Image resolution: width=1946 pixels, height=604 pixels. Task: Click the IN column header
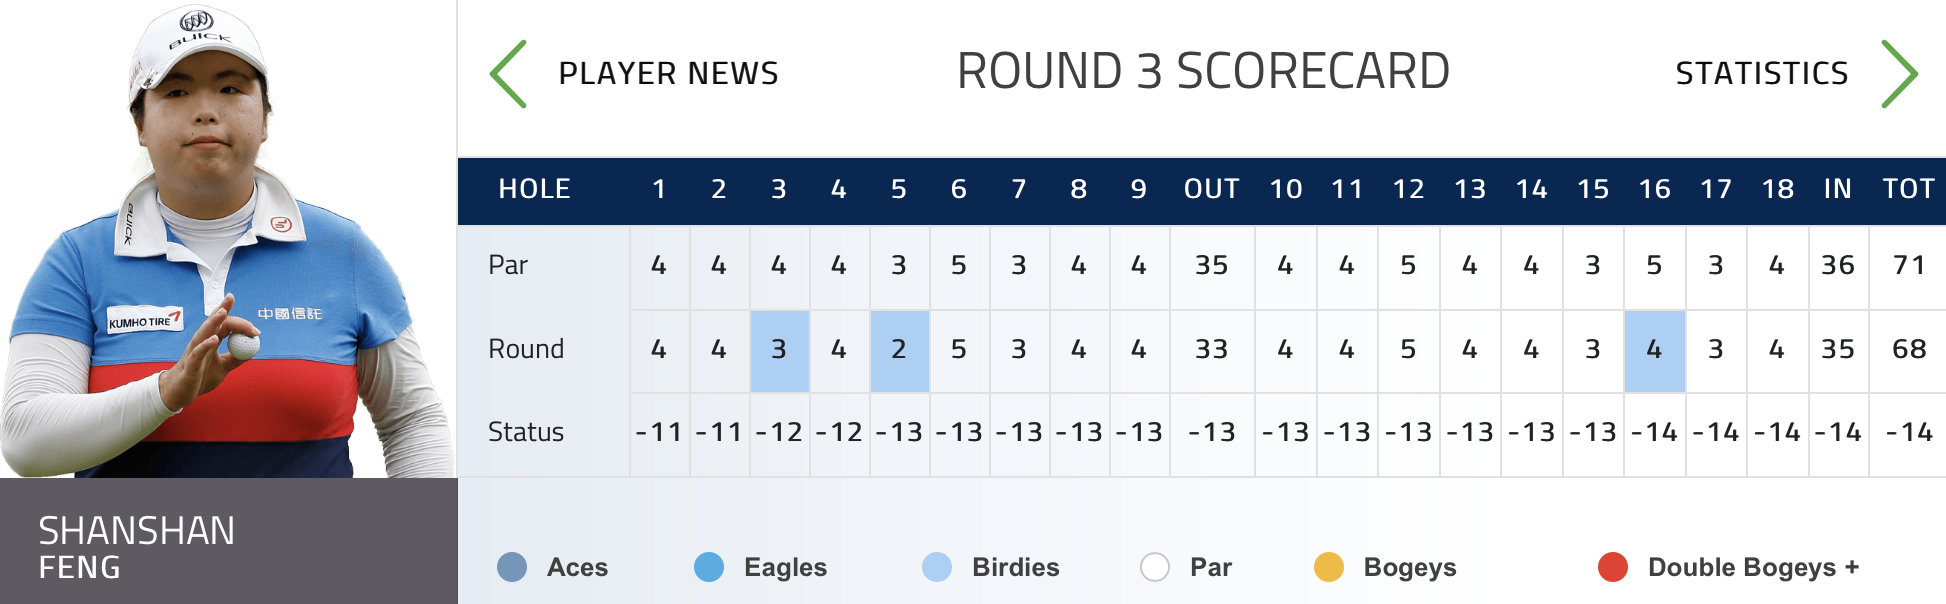pyautogui.click(x=1837, y=189)
